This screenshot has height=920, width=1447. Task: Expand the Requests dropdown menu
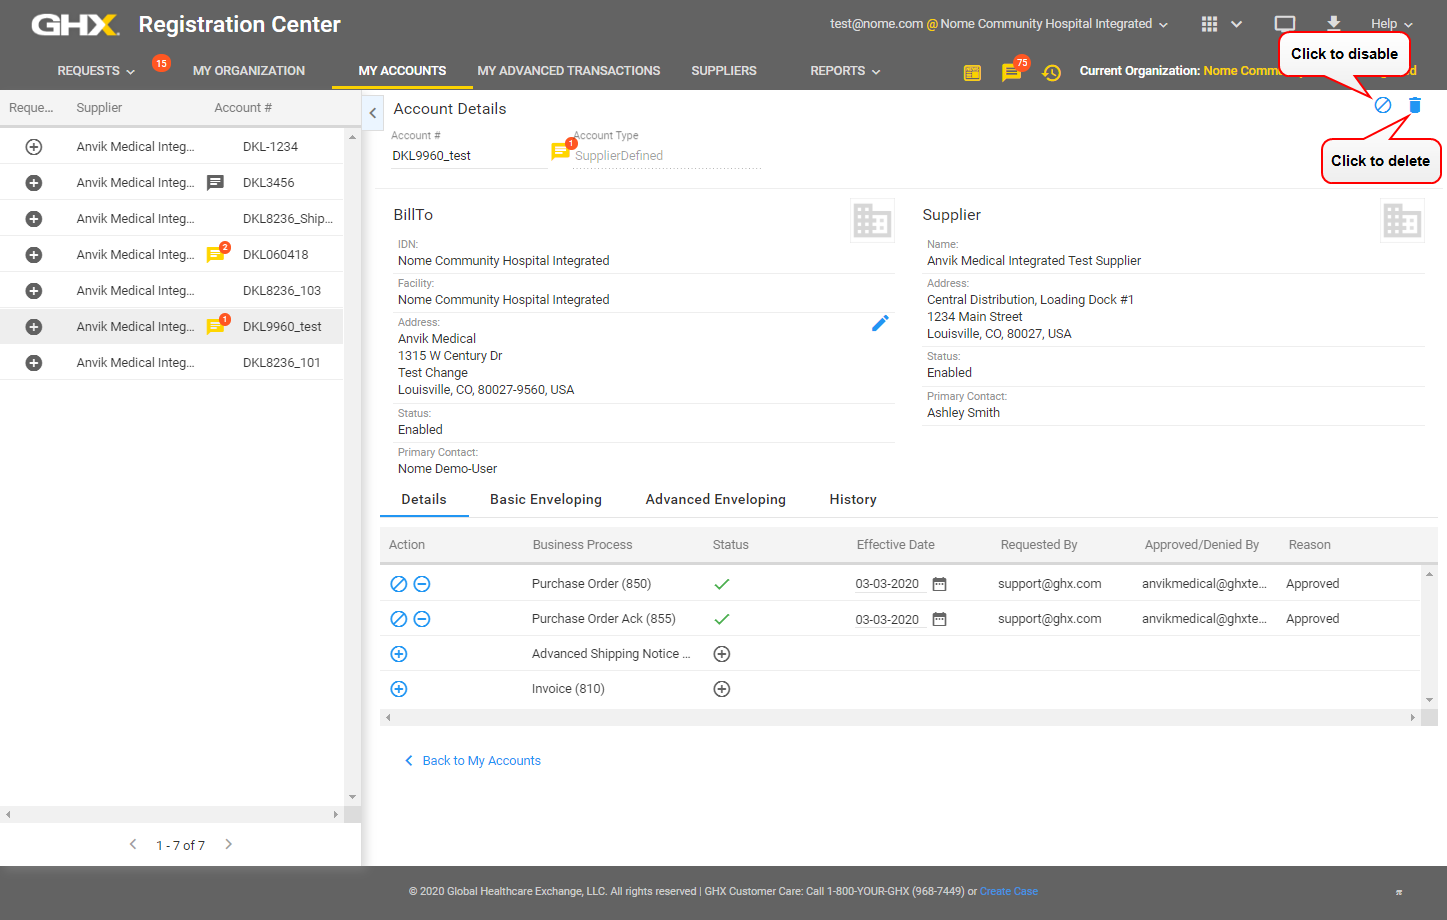(95, 71)
